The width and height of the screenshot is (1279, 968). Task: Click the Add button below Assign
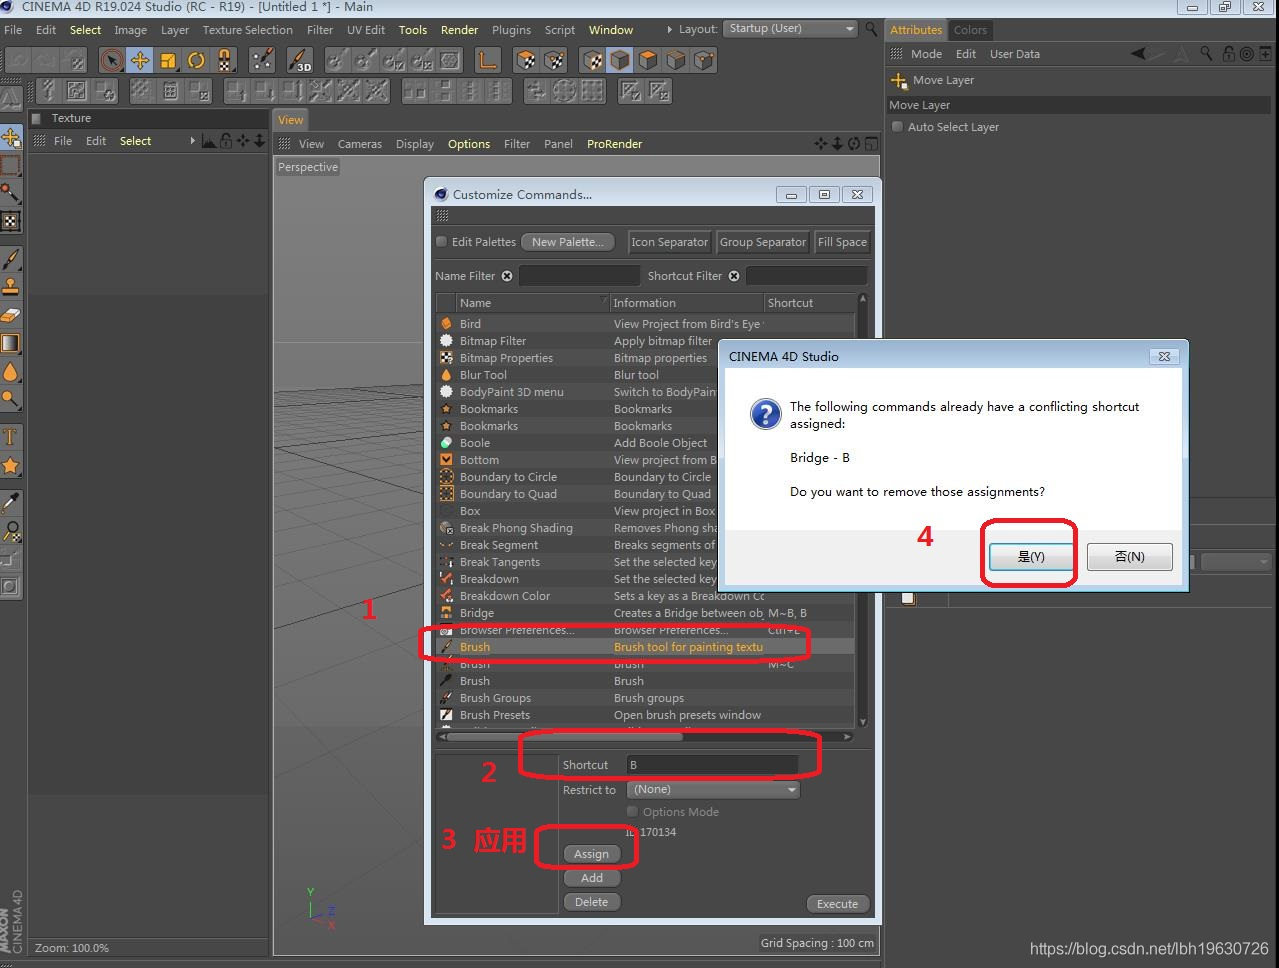[x=592, y=878]
